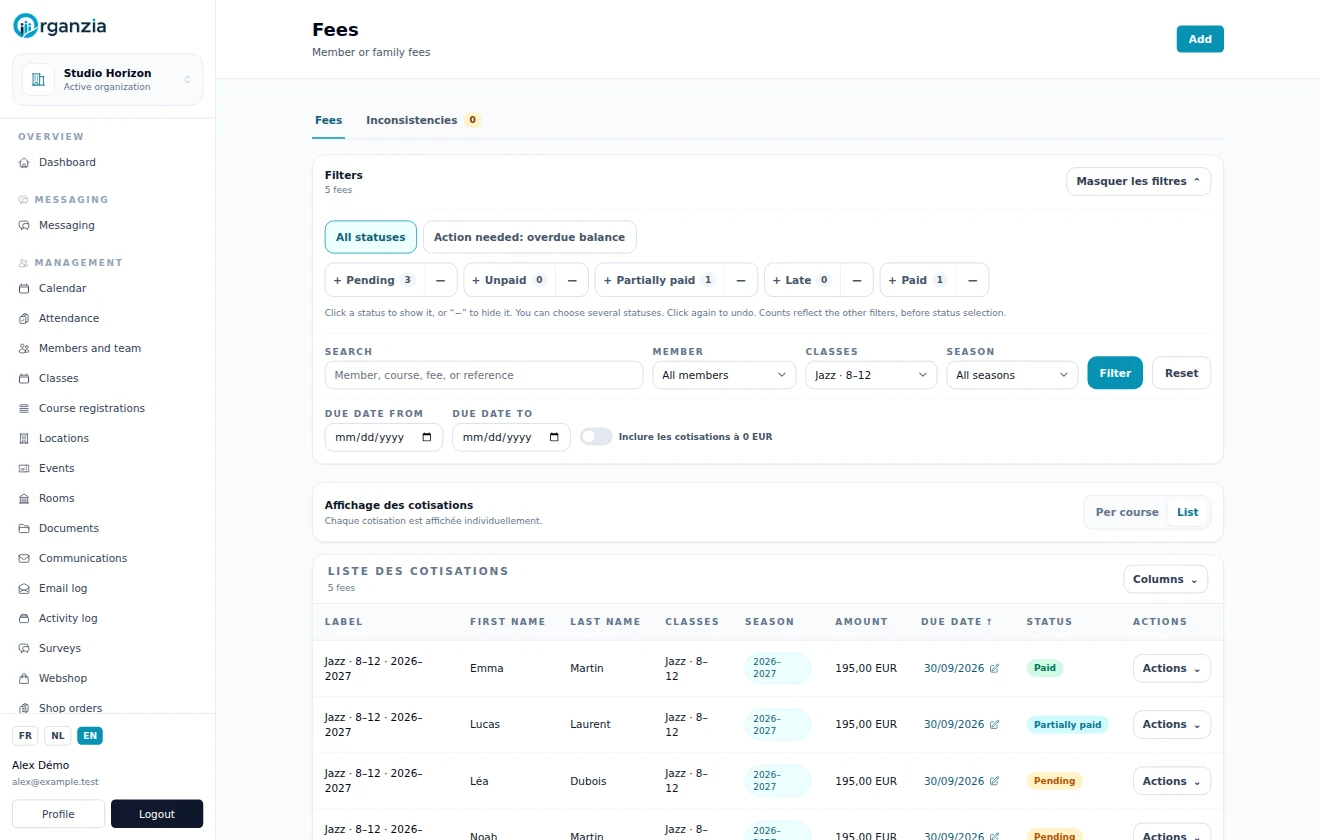Click the Members and team icon
This screenshot has width=1320, height=840.
(24, 348)
